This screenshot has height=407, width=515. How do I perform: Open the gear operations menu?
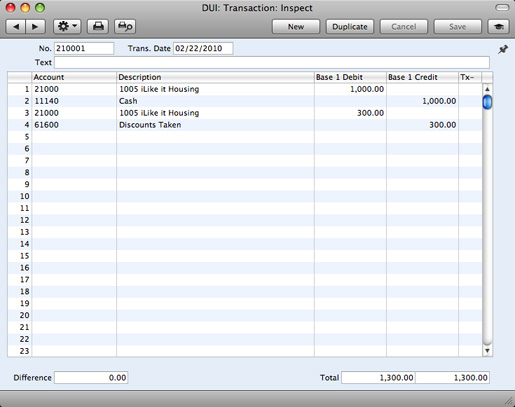[67, 27]
